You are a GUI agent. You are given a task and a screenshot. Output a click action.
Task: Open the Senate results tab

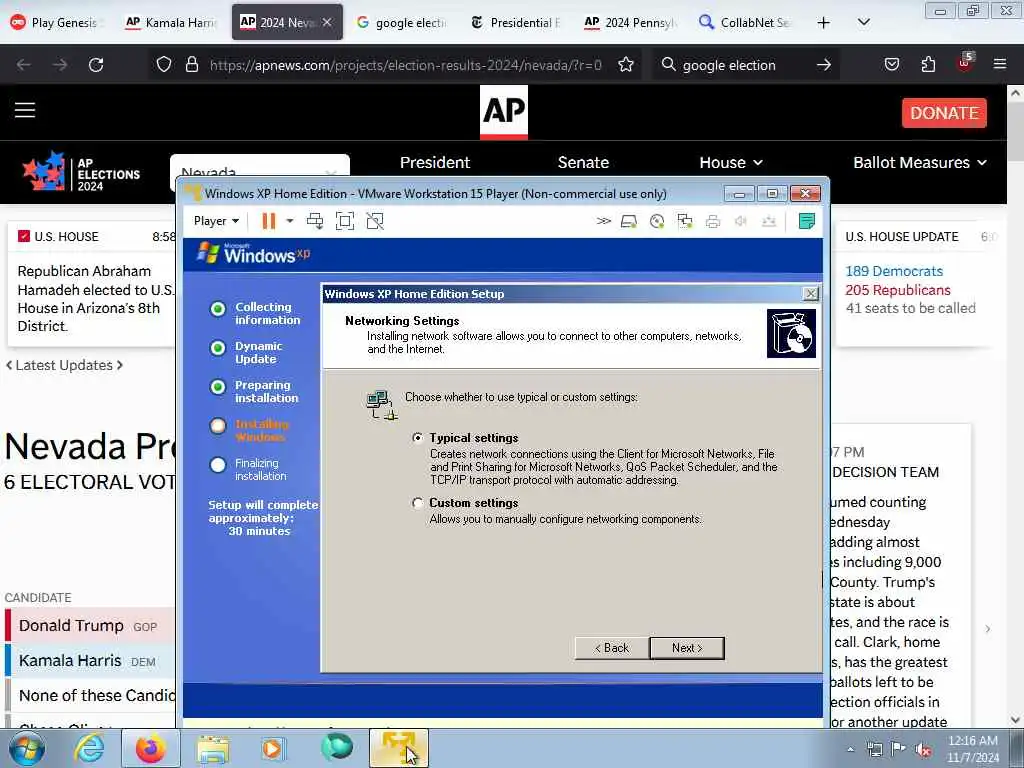(583, 163)
